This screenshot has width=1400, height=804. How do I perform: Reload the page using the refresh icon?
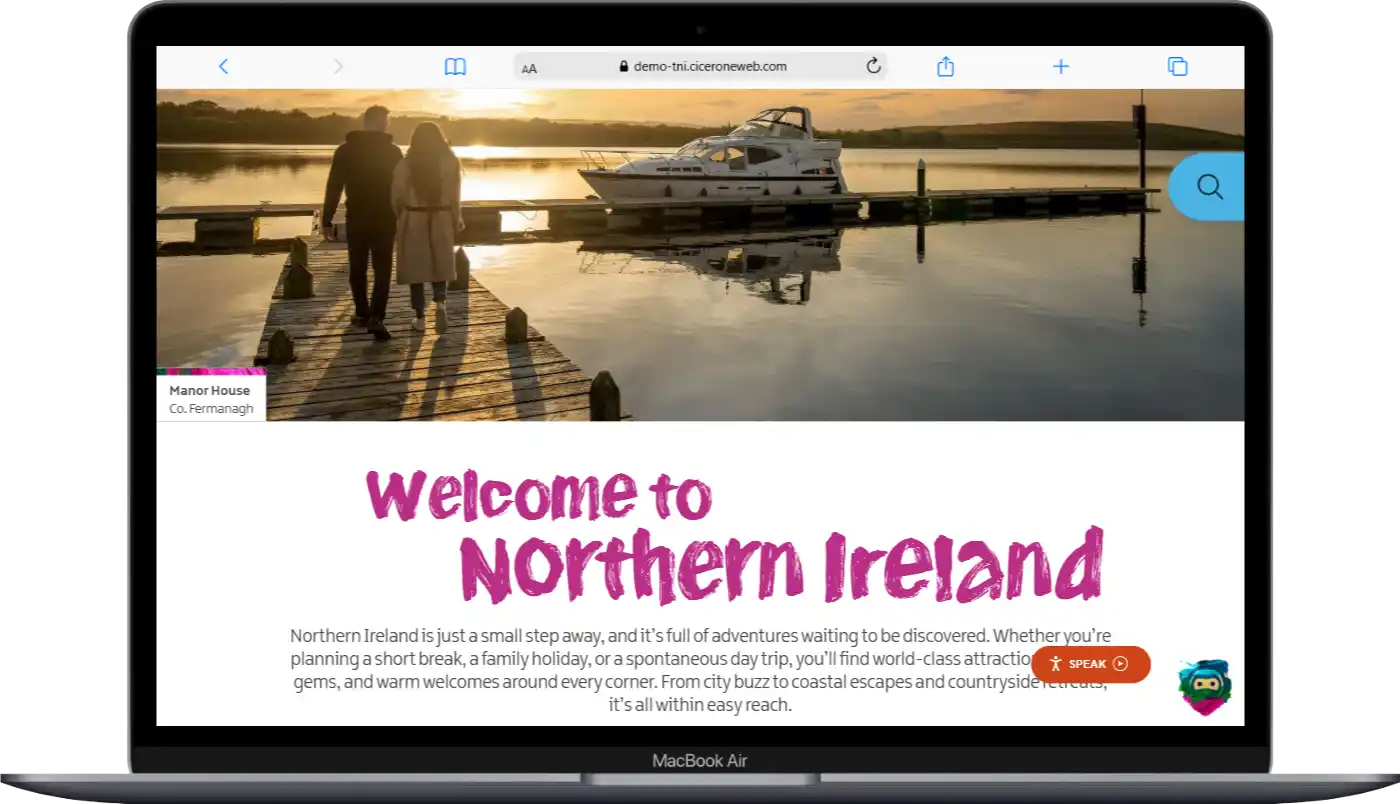click(872, 66)
